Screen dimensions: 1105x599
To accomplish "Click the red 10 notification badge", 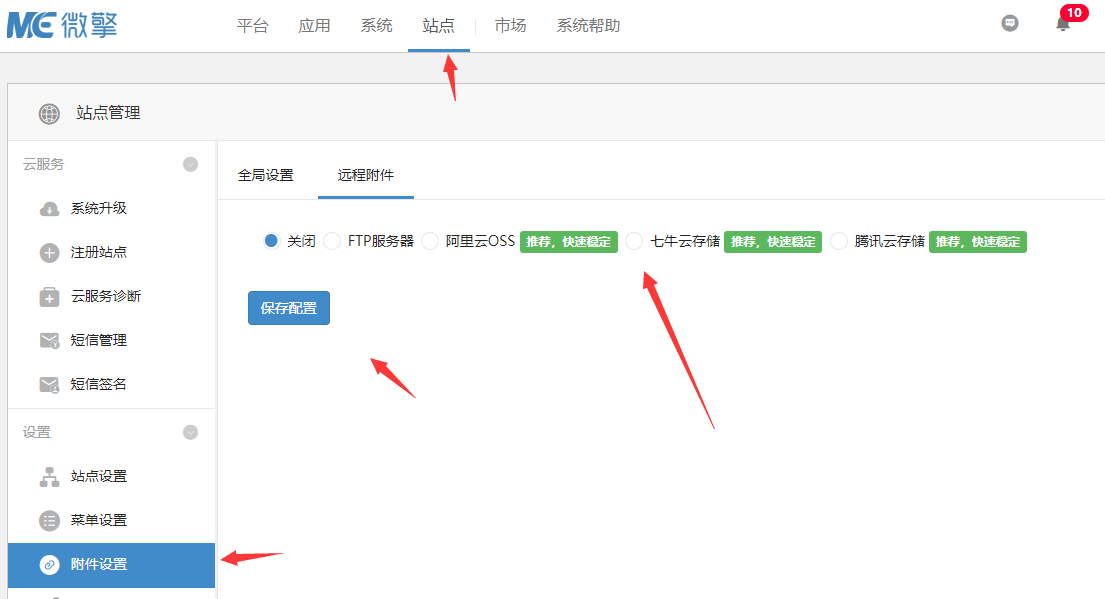I will point(1074,13).
